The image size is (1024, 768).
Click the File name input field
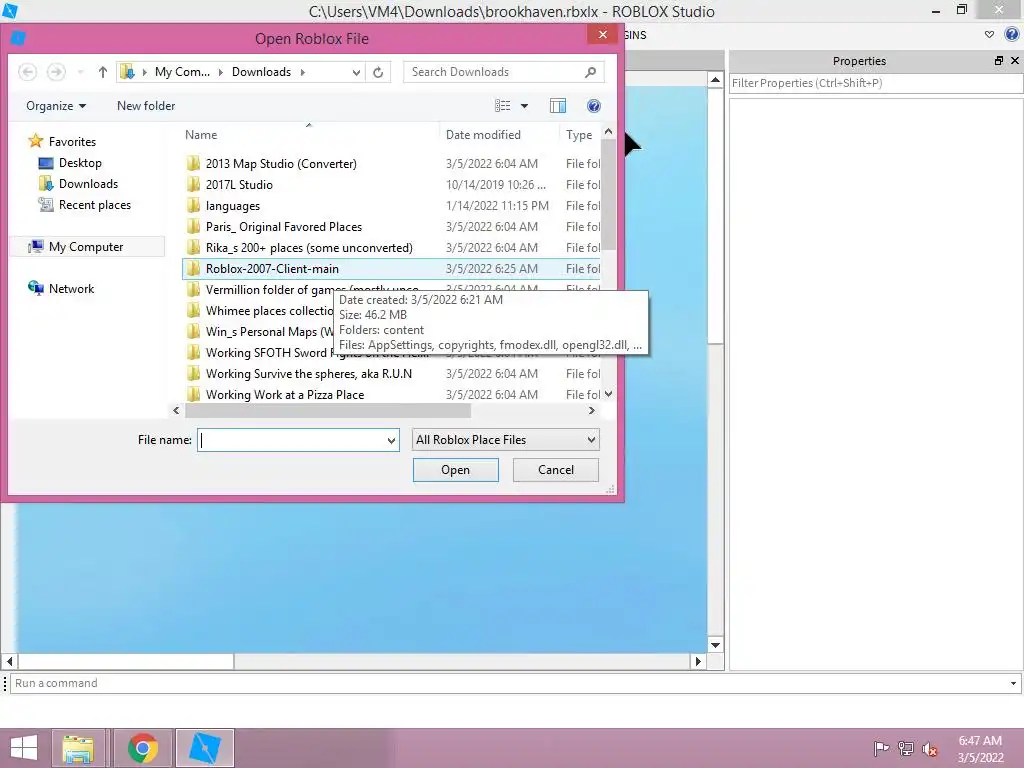[x=291, y=440]
